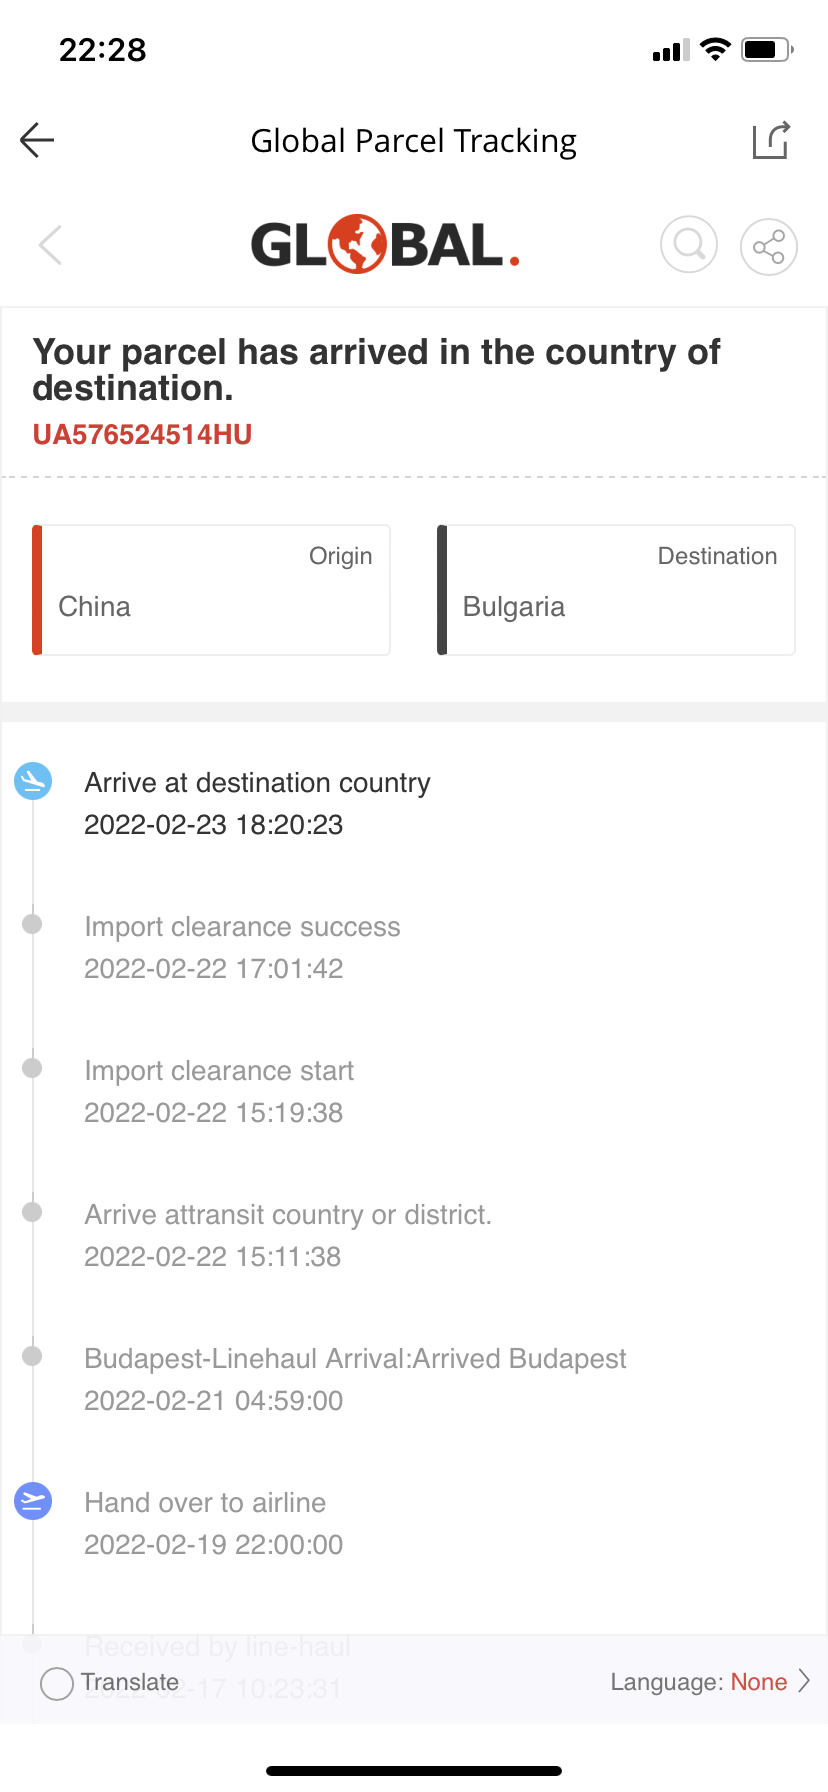Tap the Global logo
Viewport: 828px width, 1792px height.
[385, 245]
